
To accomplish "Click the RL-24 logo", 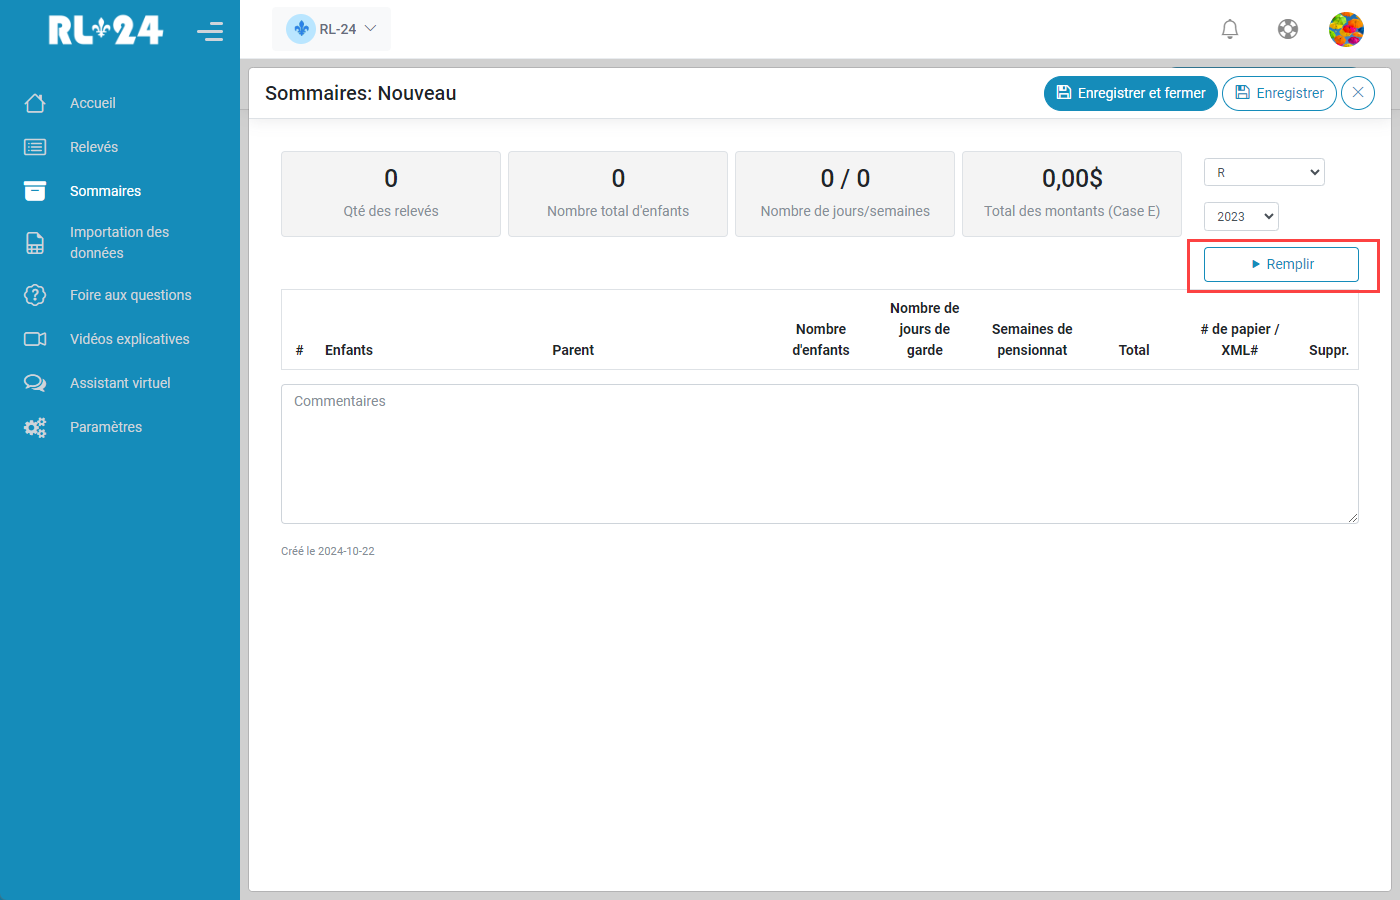I will (105, 31).
